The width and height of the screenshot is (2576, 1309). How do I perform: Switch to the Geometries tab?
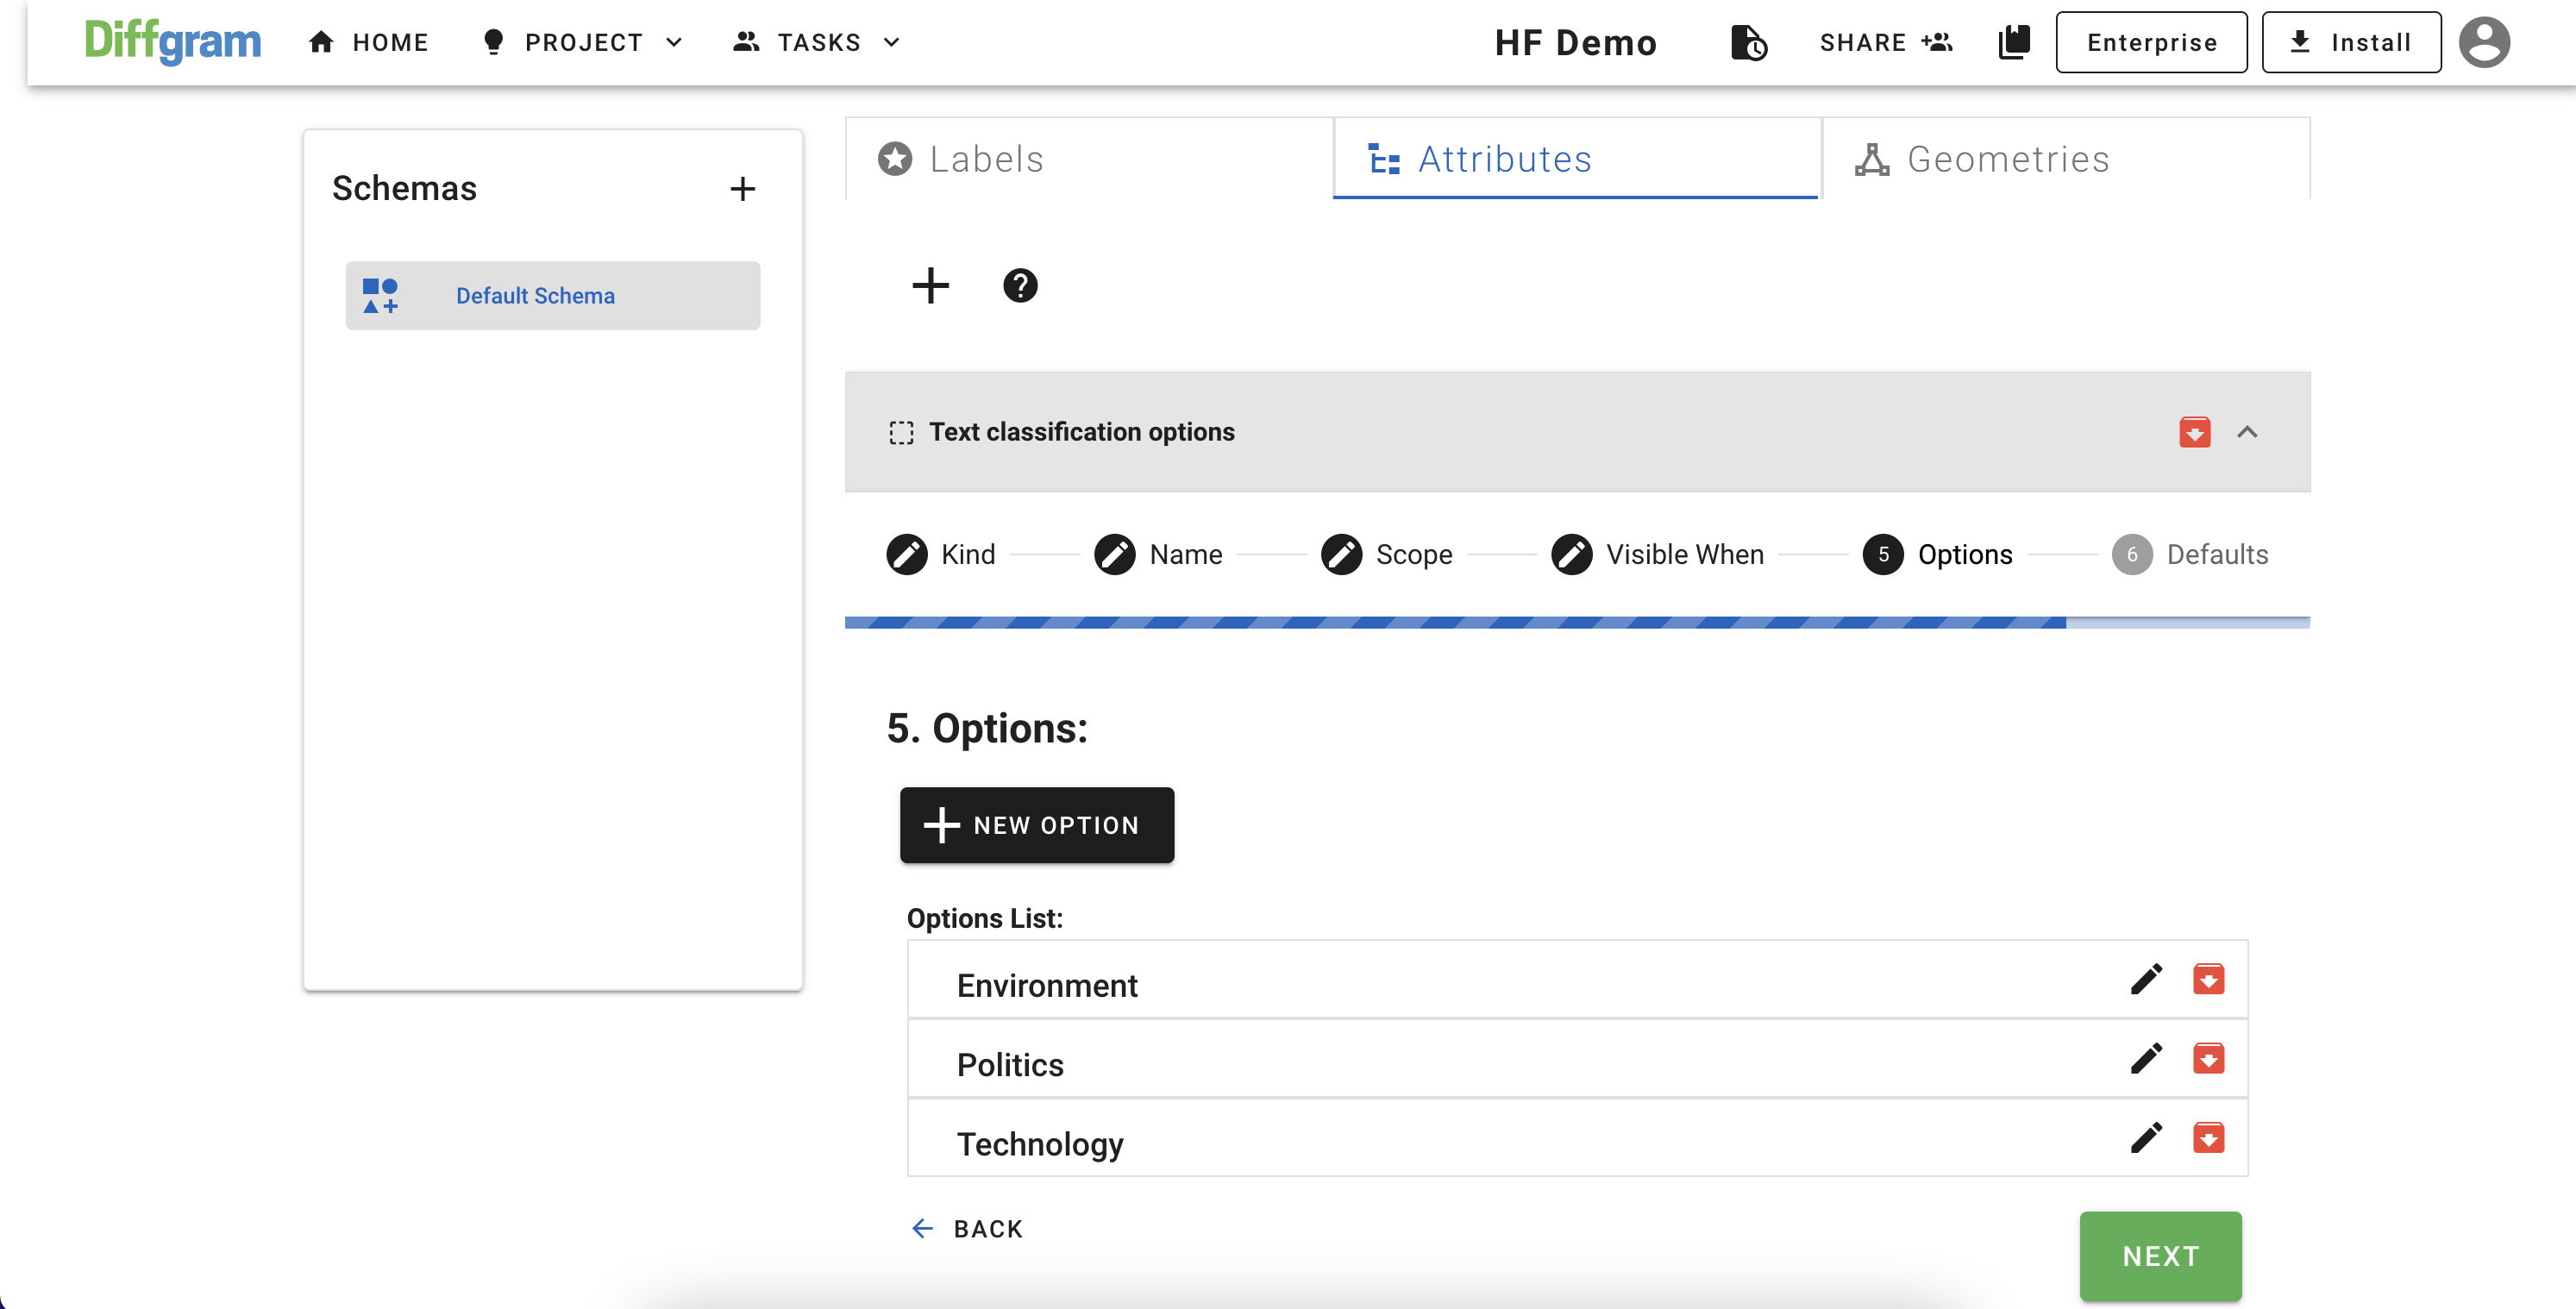(2008, 159)
